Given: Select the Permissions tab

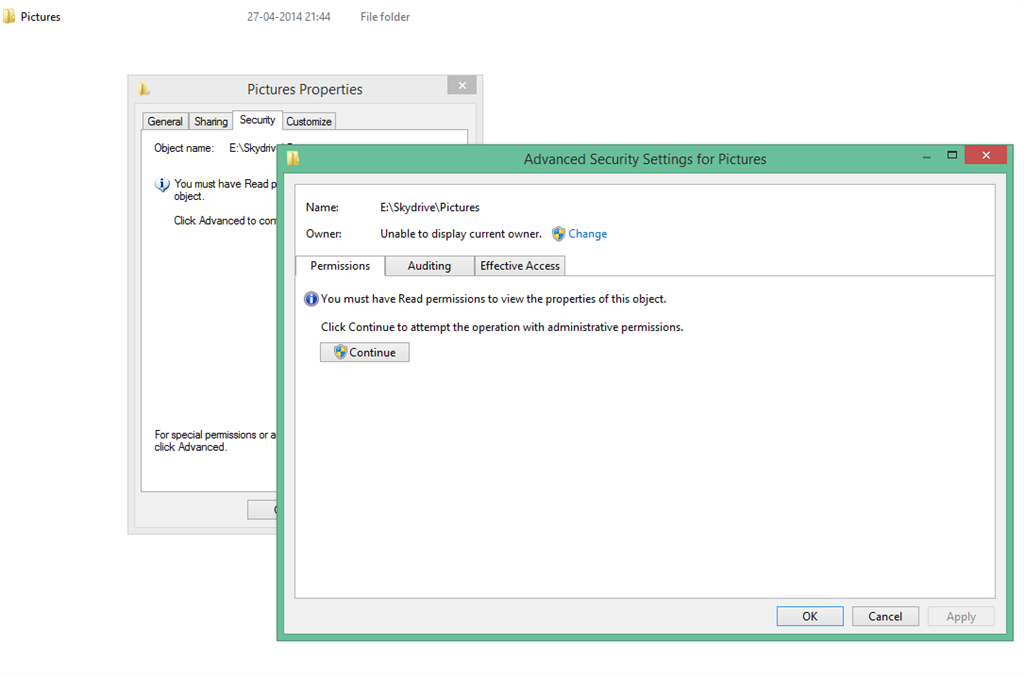Looking at the screenshot, I should (x=340, y=266).
